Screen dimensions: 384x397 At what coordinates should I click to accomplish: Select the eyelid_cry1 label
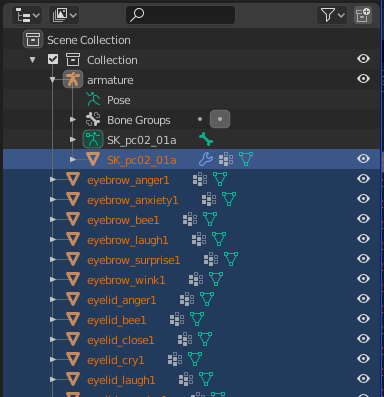coord(116,360)
